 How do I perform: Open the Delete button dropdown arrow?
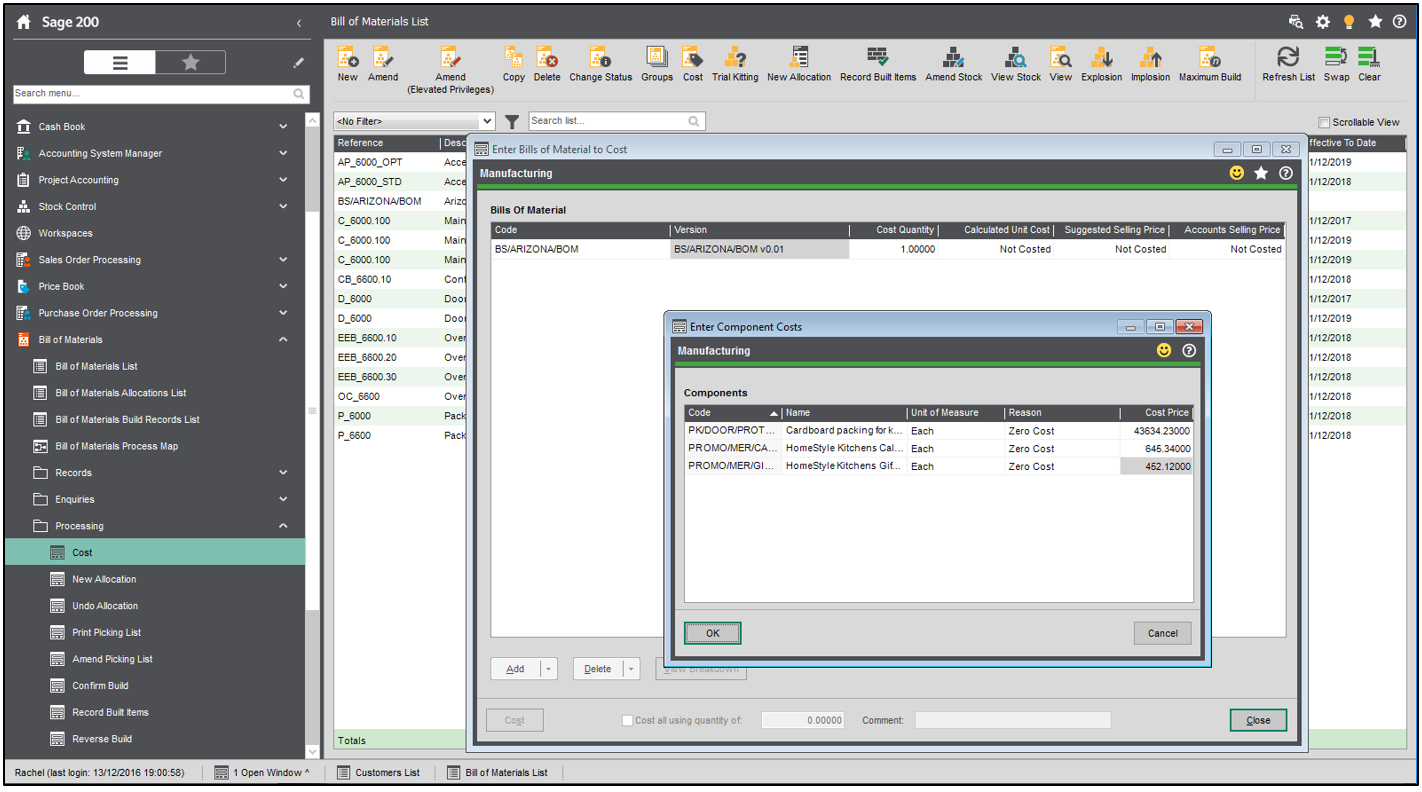630,669
